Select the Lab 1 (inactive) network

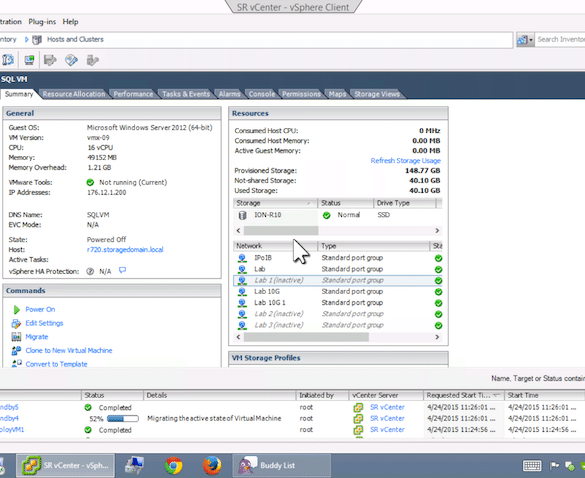point(338,280)
